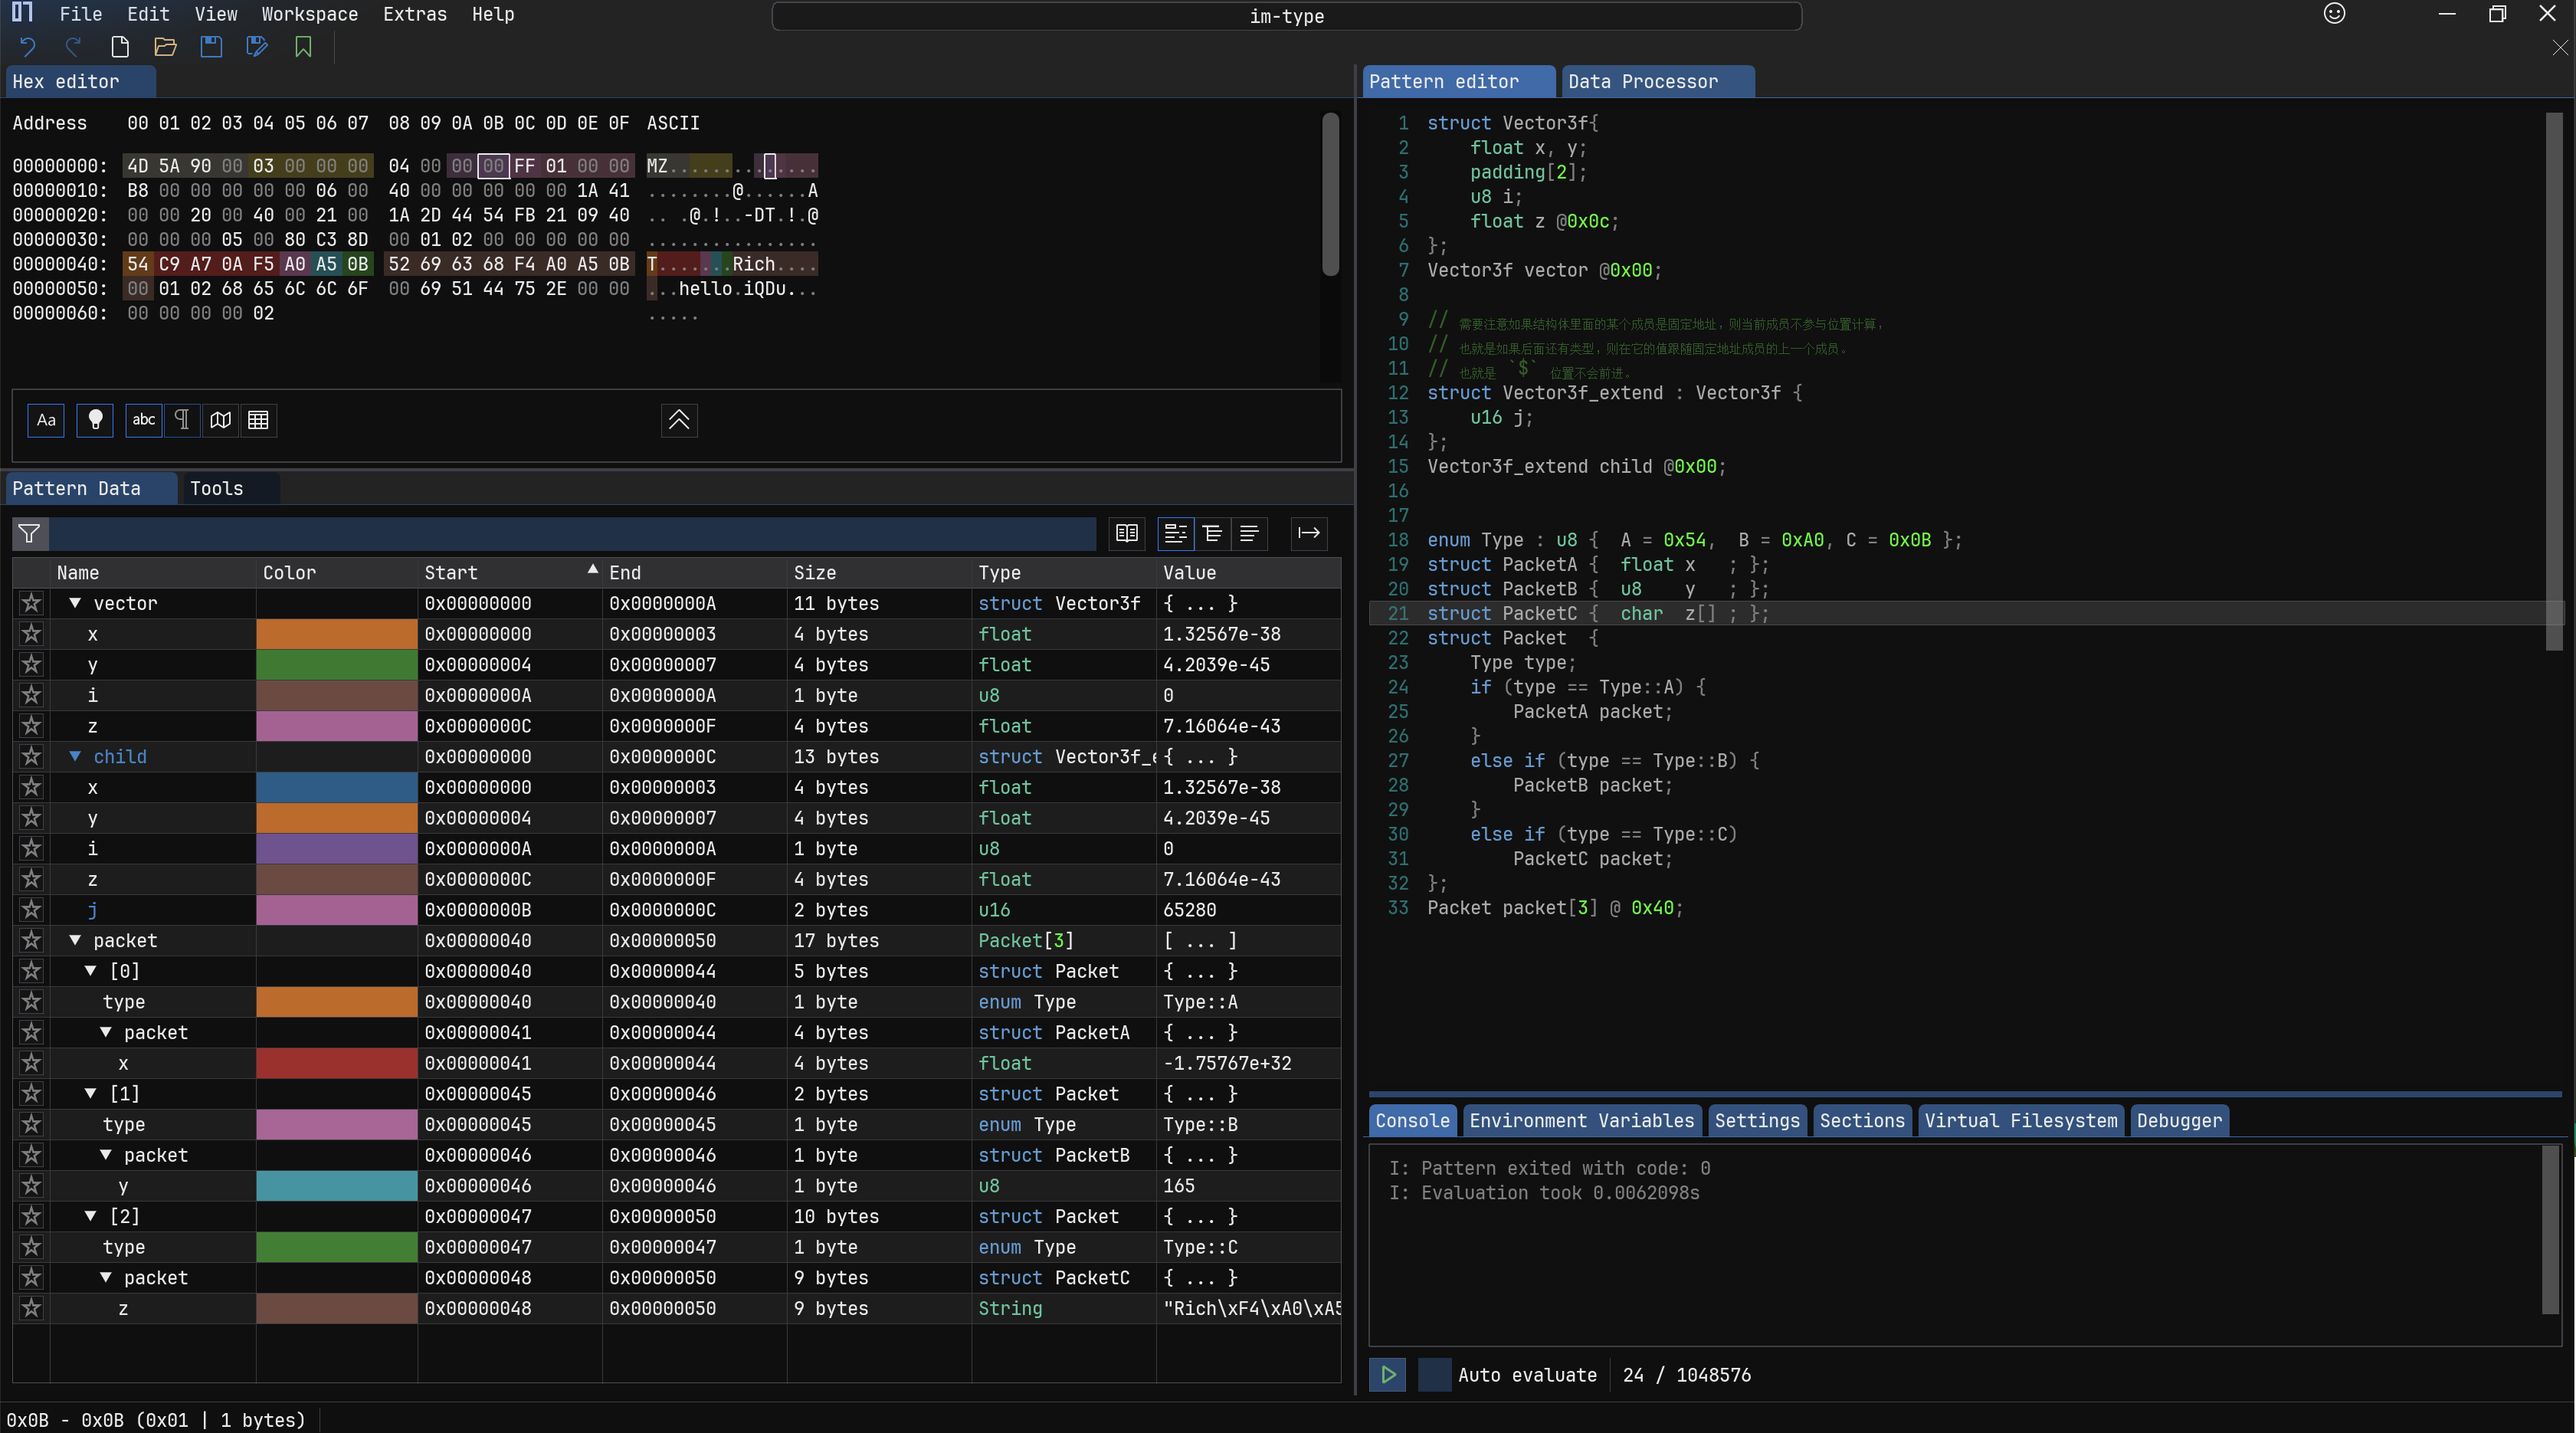
Task: Collapse the vector tree node
Action: point(75,603)
